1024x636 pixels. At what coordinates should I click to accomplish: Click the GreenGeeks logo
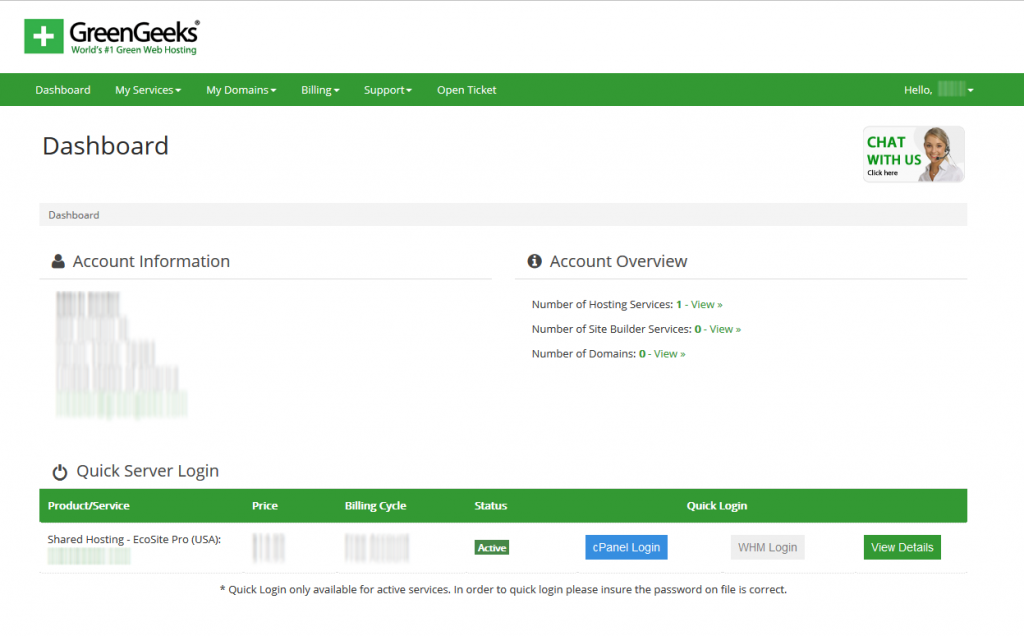click(112, 37)
